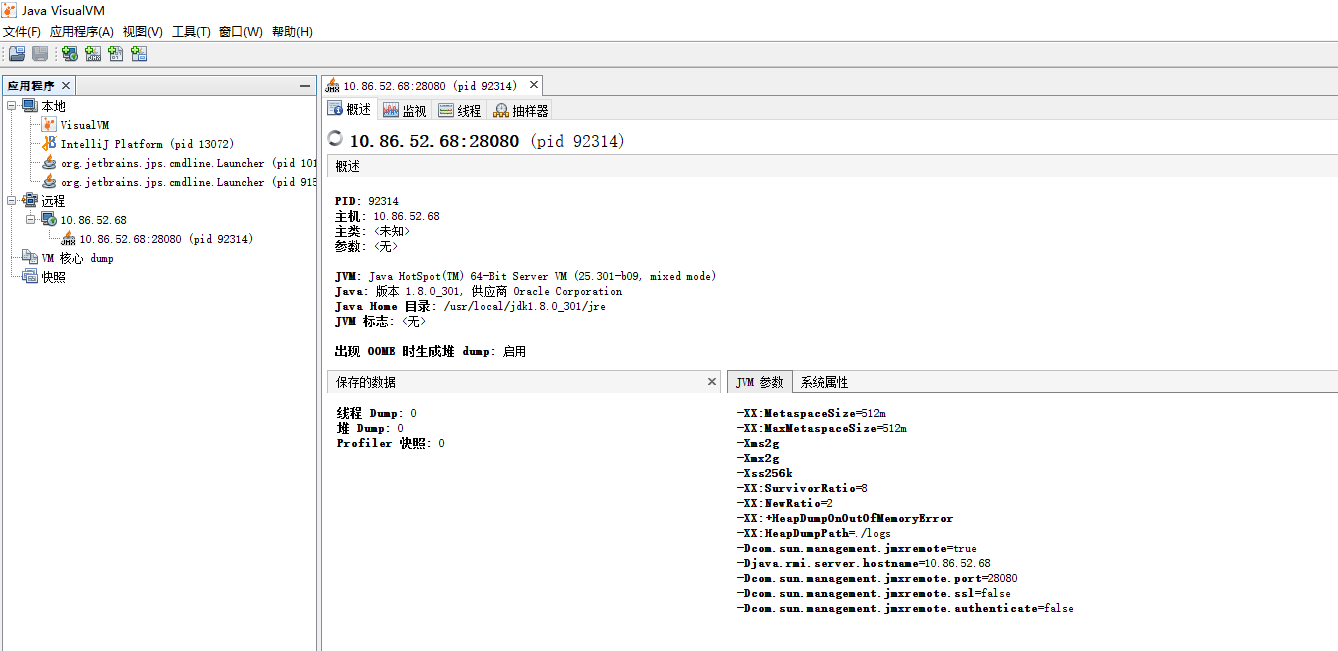Screen dimensions: 1338x651
Task: Click the Load snapshot toolbar icon
Action: [17, 54]
